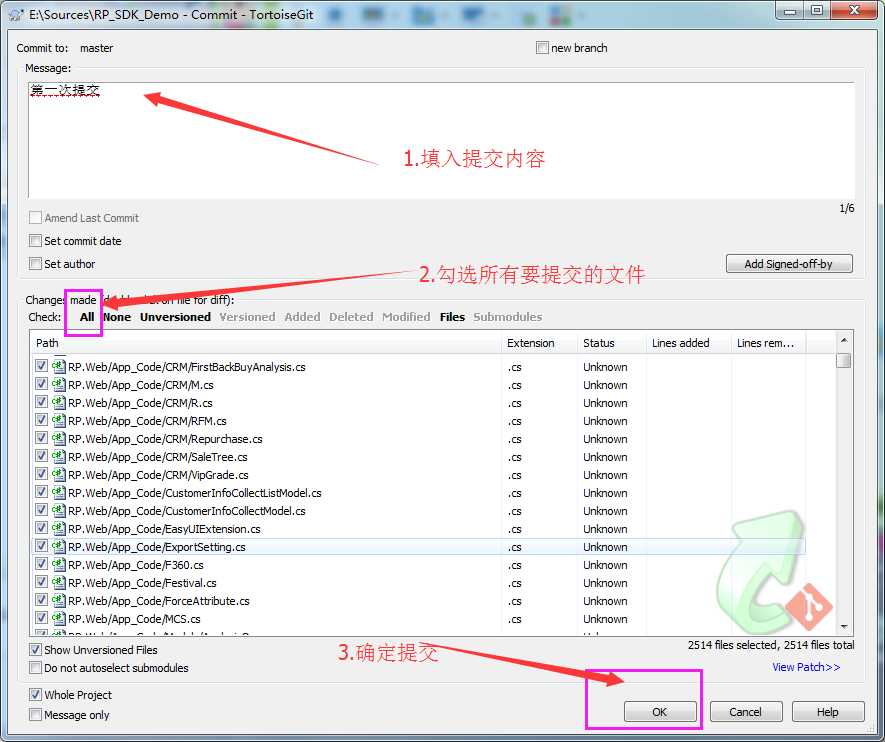Uncheck the VipGrade.cs file checkbox
The image size is (885, 742).
(41, 474)
